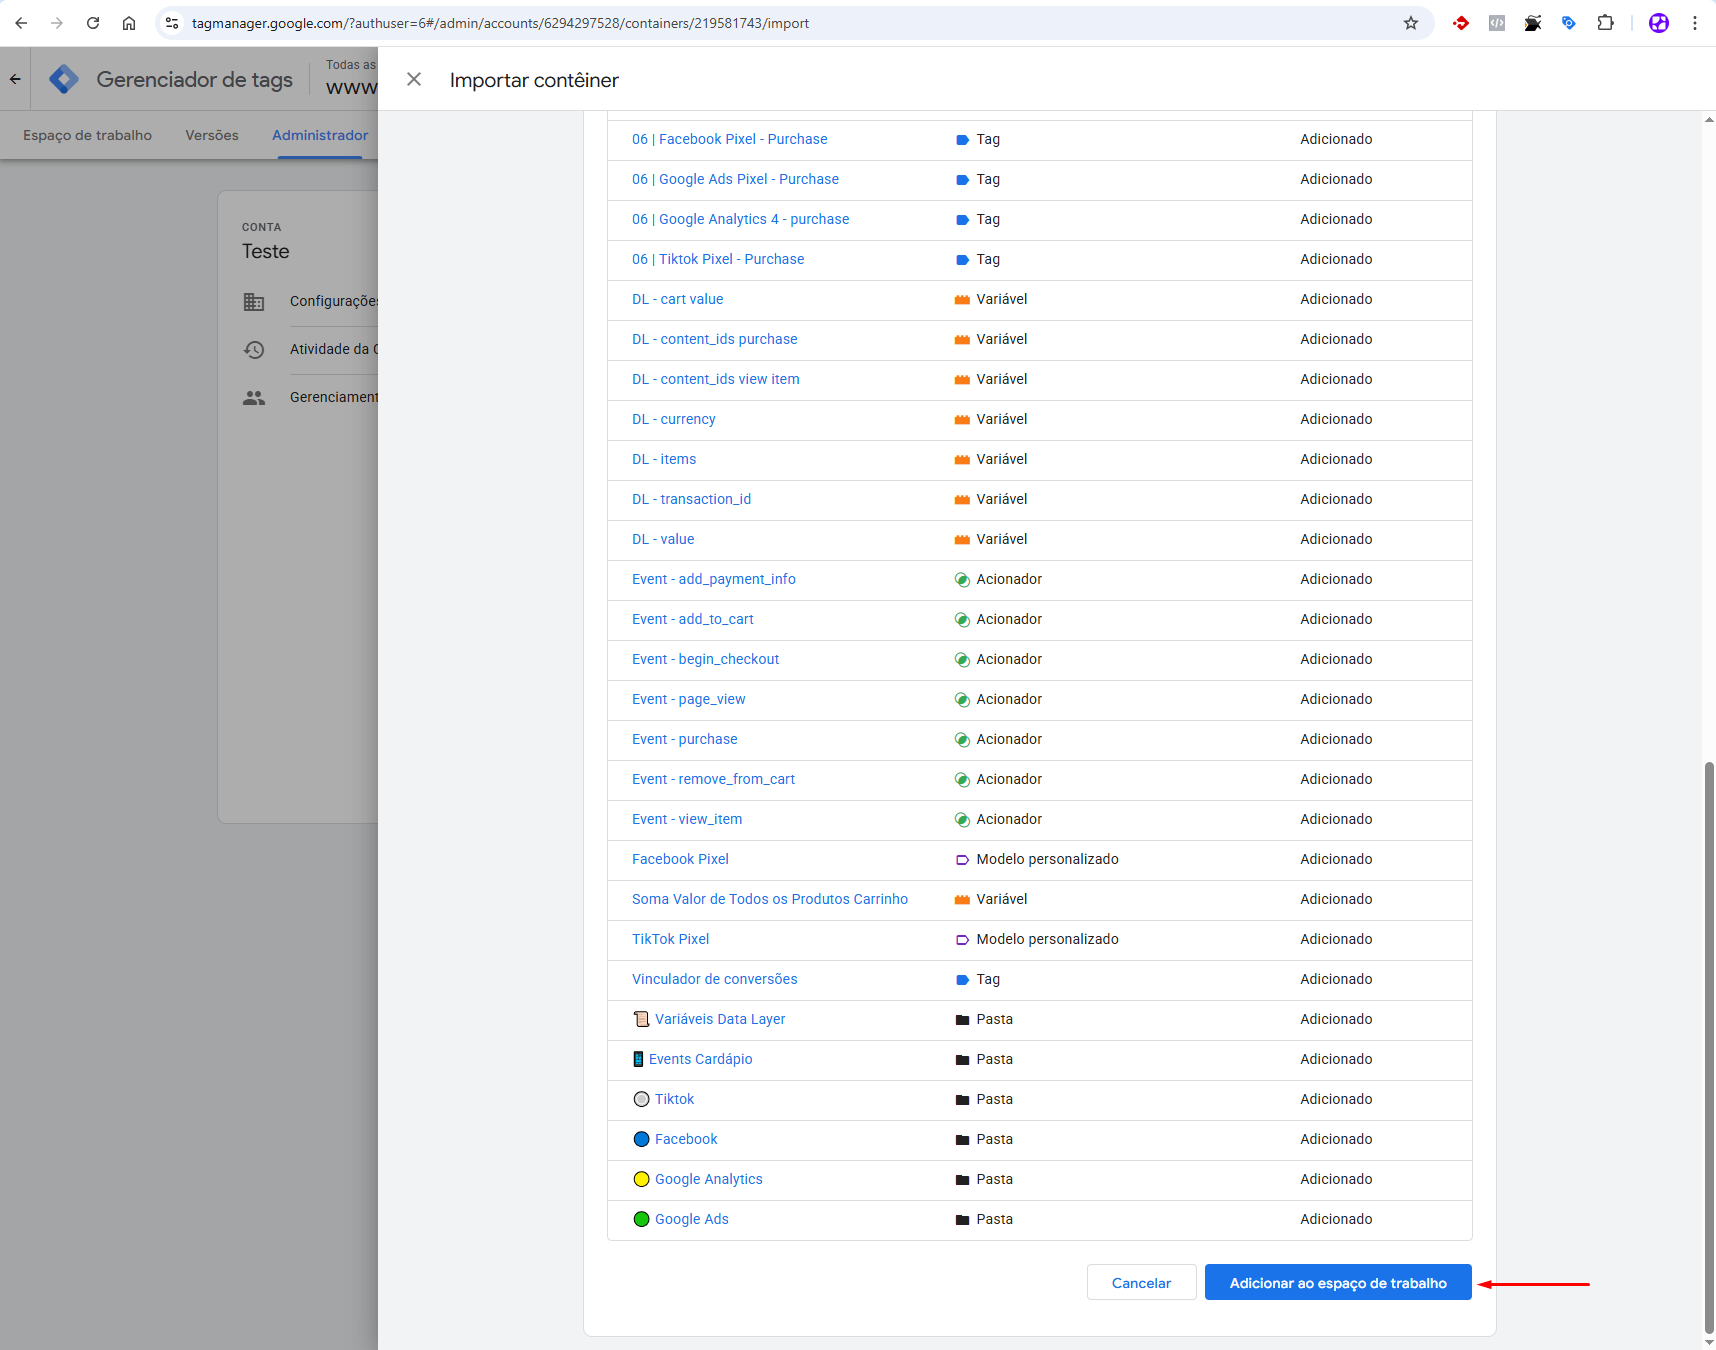Open 06 | Tiktok Pixel - Purchase link
Image resolution: width=1716 pixels, height=1350 pixels.
coord(718,259)
